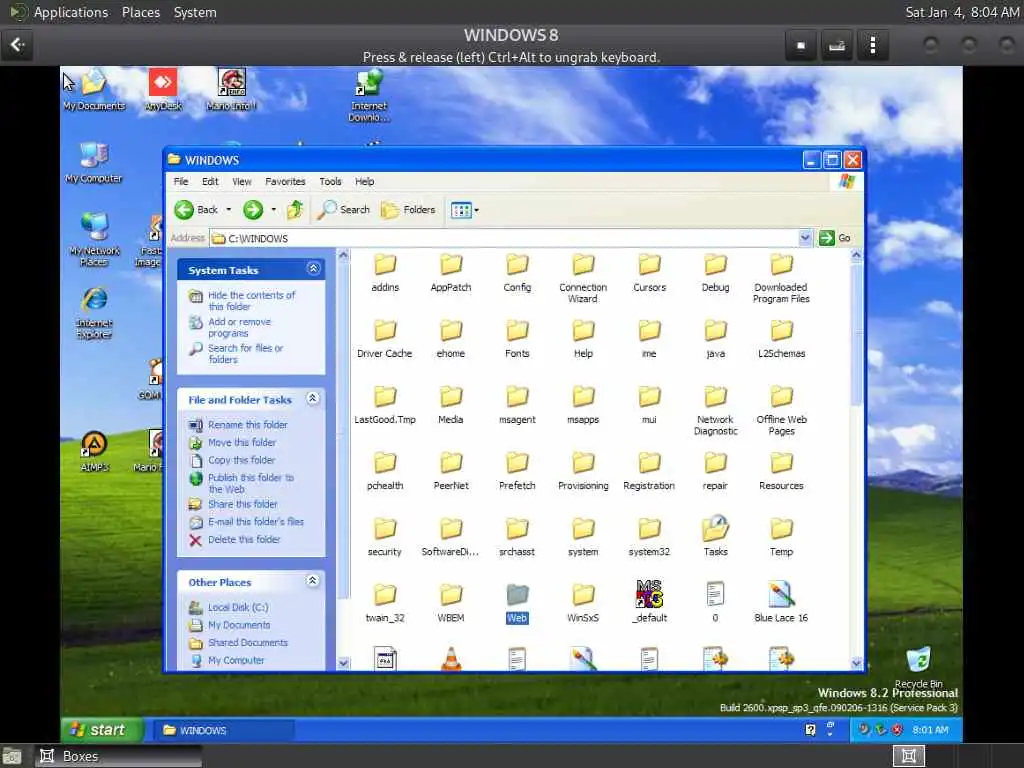The width and height of the screenshot is (1024, 768).
Task: Open the Recycle Bin desktop icon
Action: (918, 666)
